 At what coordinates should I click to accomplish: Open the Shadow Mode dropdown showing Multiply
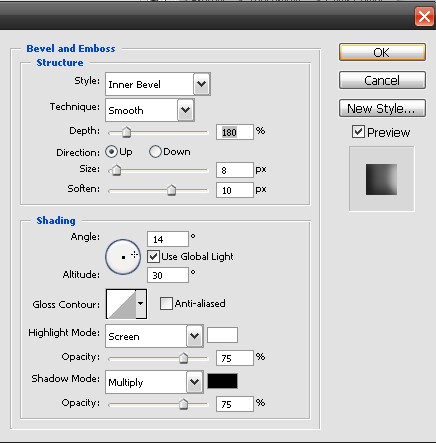pos(154,382)
